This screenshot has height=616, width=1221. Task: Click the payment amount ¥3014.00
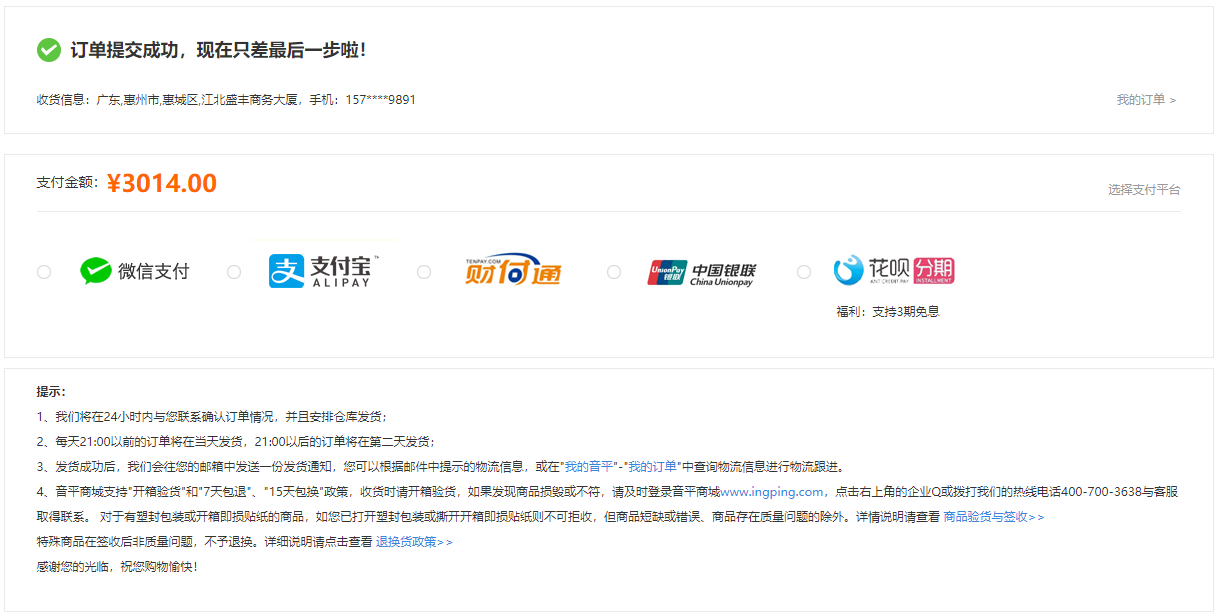tap(162, 184)
